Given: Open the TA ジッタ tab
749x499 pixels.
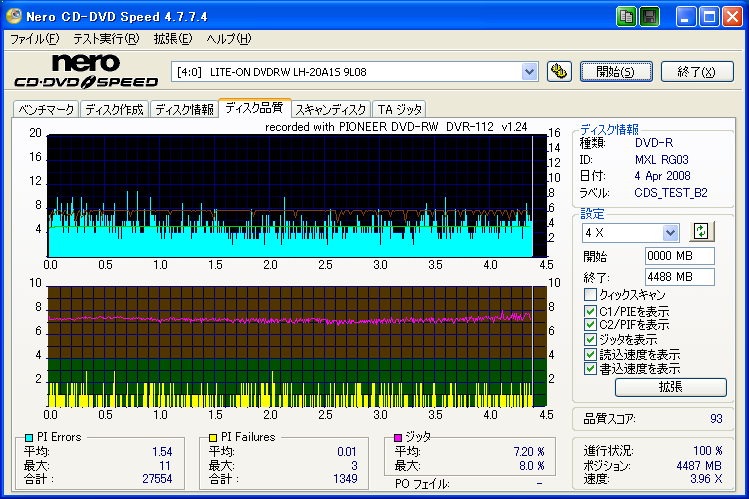Looking at the screenshot, I should tap(399, 109).
